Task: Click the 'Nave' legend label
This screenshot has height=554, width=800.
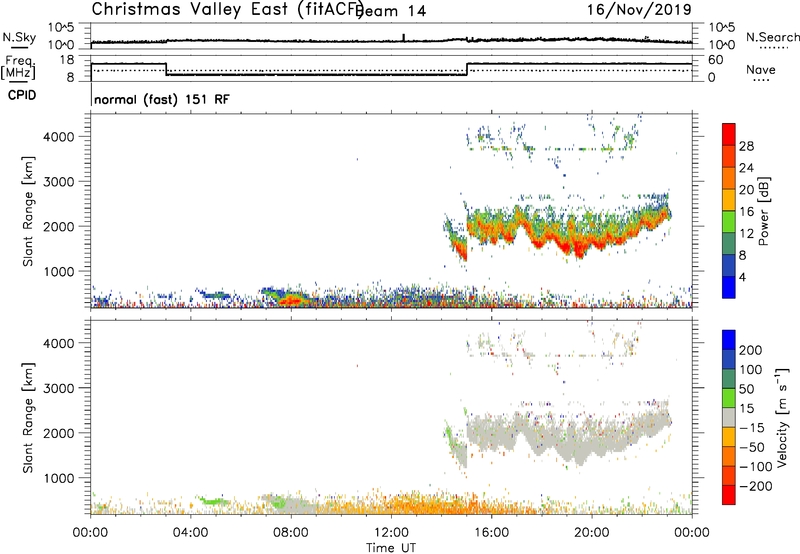Action: coord(760,69)
